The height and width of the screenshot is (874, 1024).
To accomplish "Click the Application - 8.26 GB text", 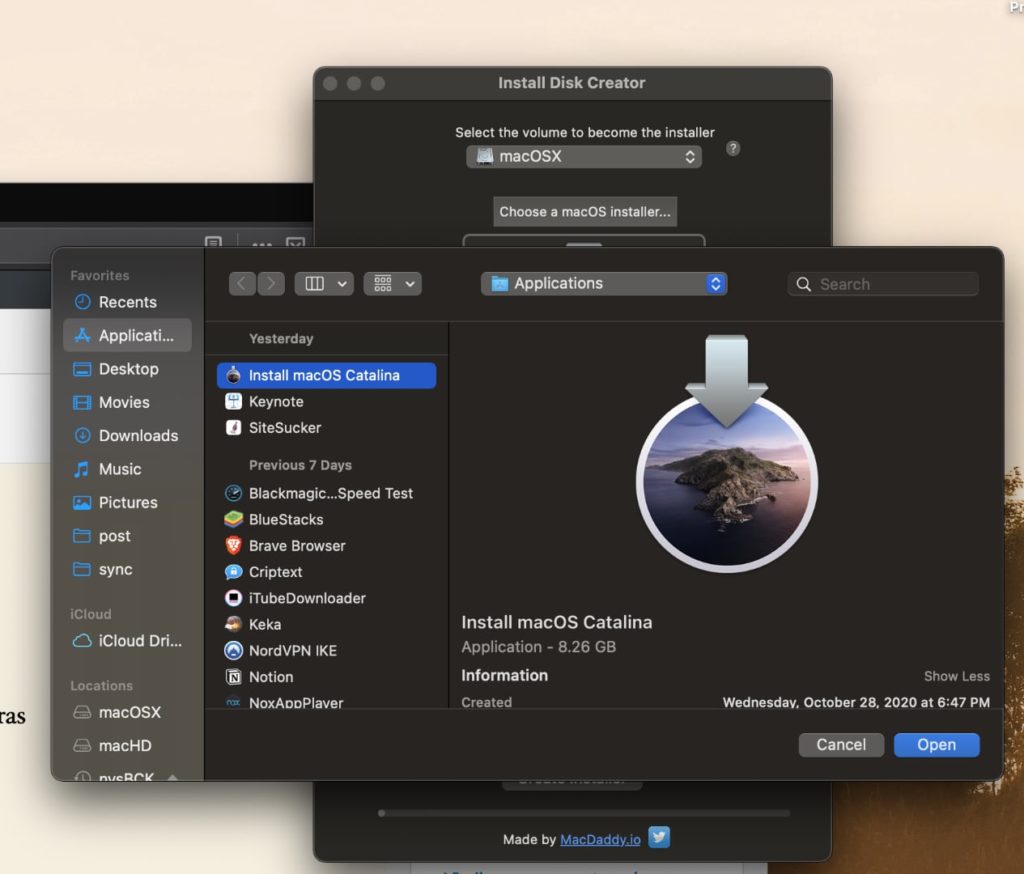I will (x=538, y=647).
